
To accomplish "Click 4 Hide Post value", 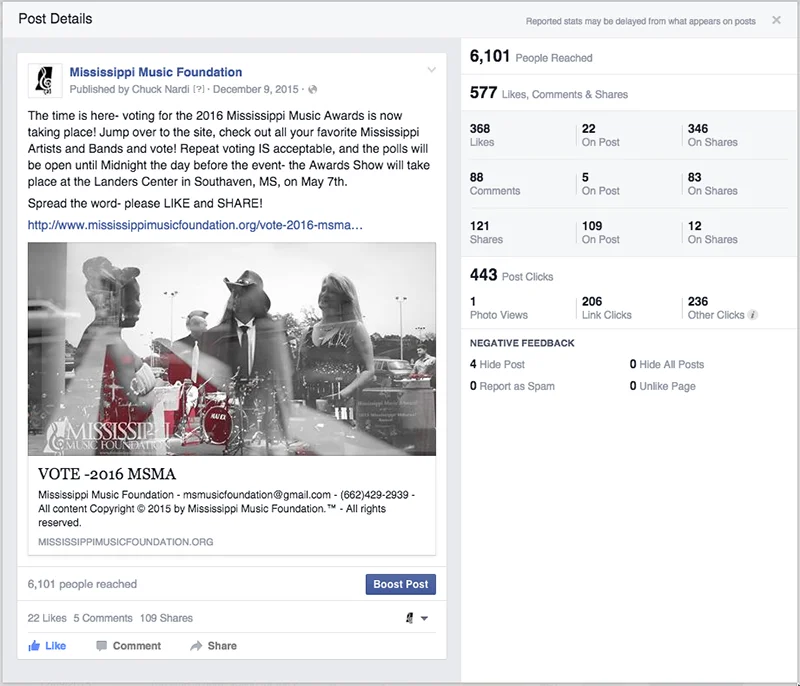I will 497,364.
